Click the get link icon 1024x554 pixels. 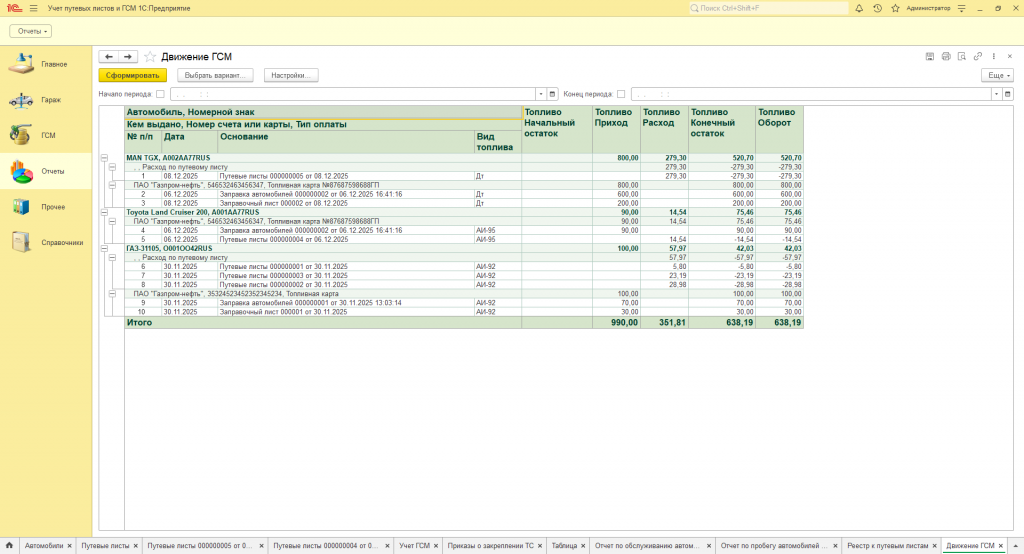pyautogui.click(x=977, y=56)
